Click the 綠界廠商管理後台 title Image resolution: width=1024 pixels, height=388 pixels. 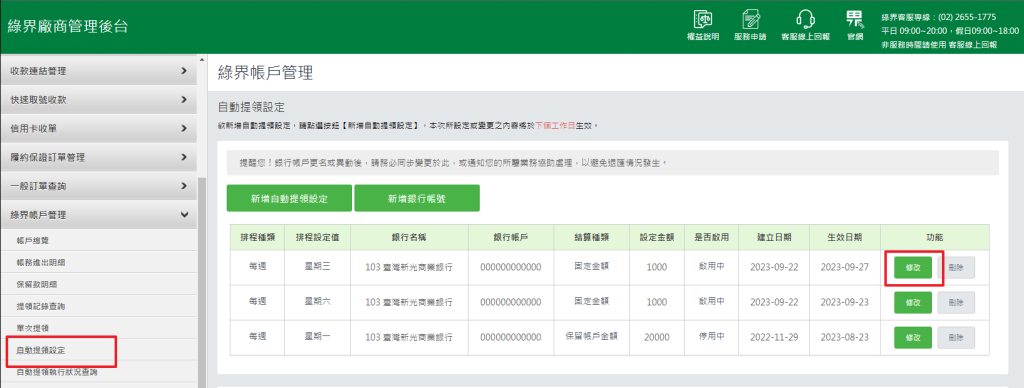coord(68,27)
